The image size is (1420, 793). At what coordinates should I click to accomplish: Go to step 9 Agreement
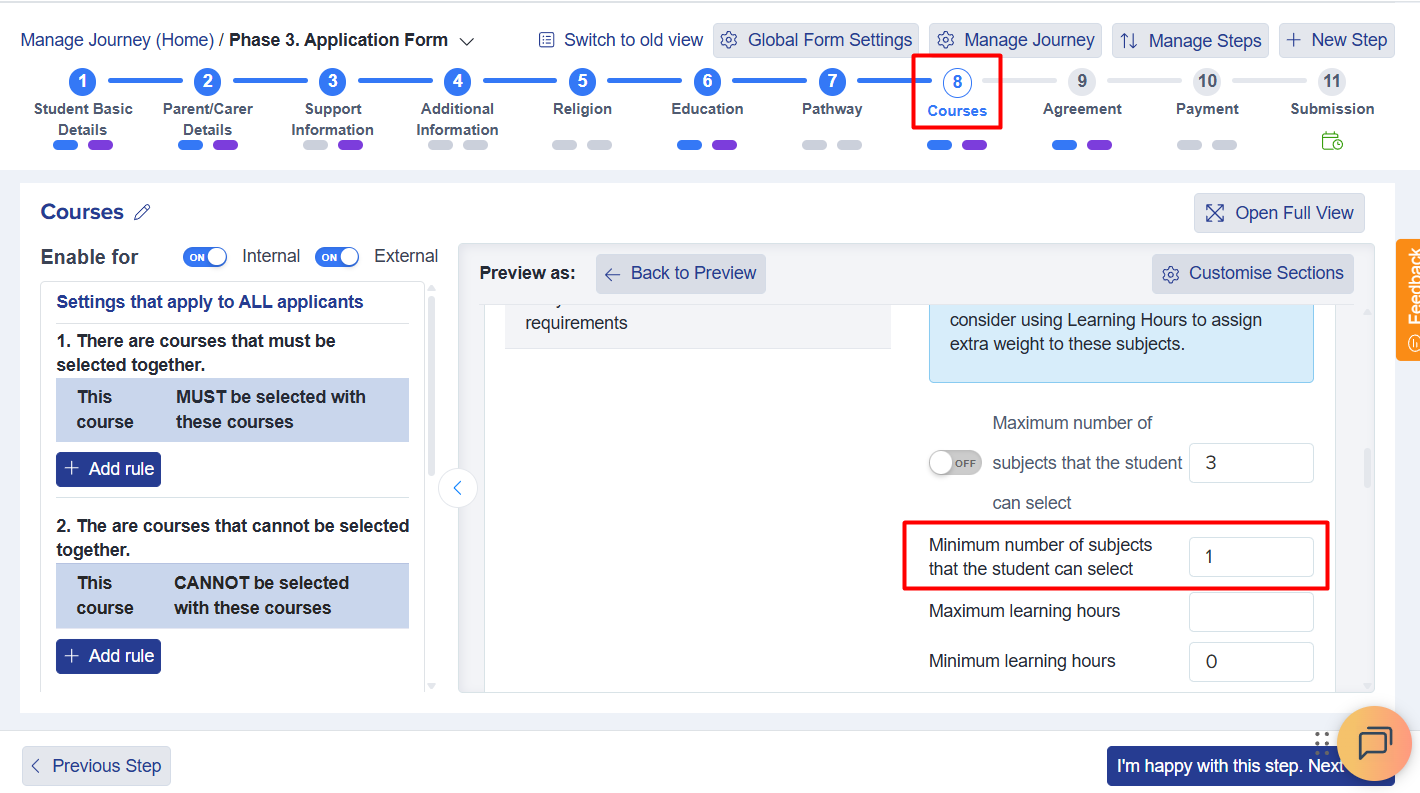click(x=1081, y=82)
